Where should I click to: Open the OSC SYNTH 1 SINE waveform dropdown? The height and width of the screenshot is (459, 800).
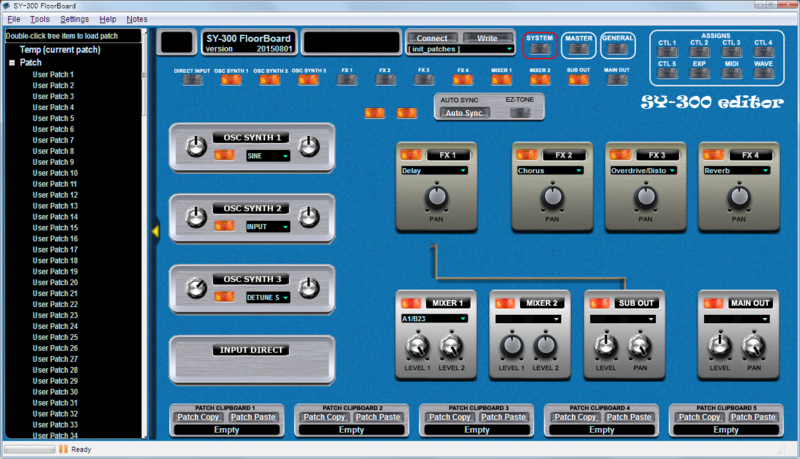click(x=268, y=156)
